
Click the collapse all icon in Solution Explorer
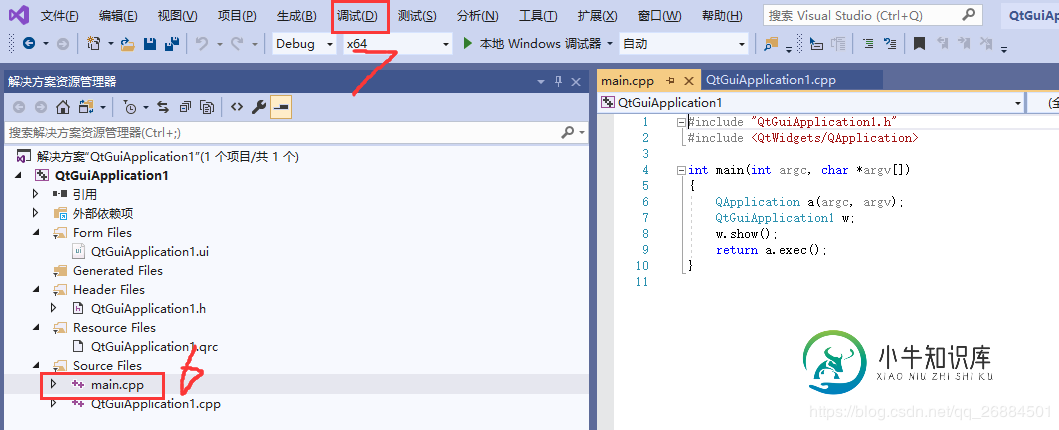tap(185, 107)
